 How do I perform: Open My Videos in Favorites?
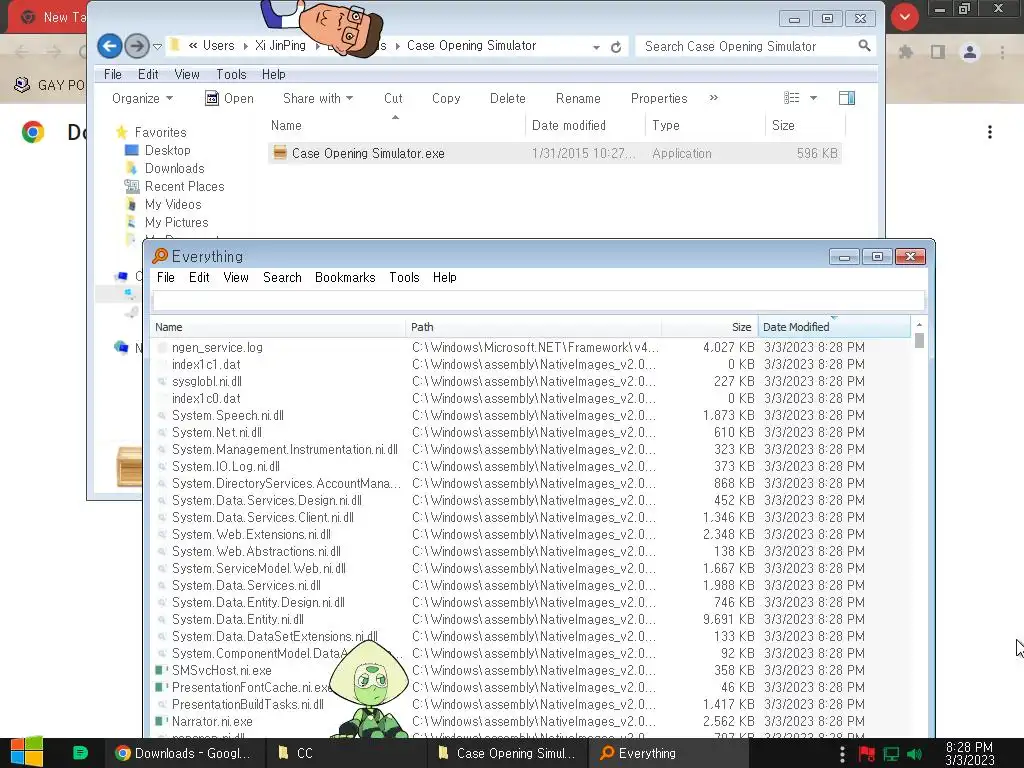point(173,204)
